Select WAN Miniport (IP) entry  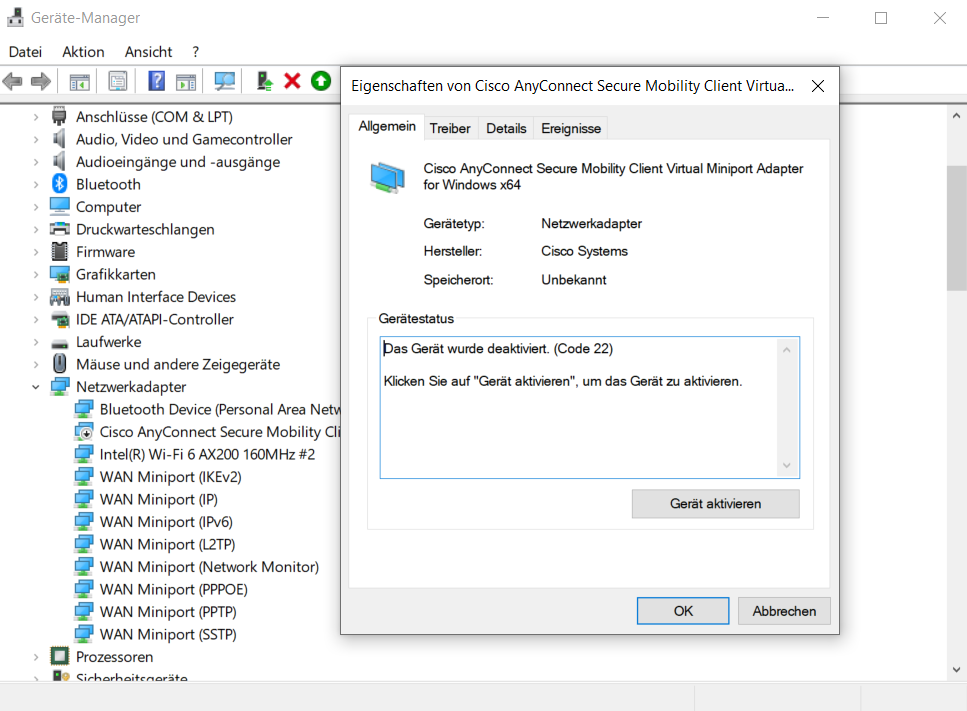tap(158, 499)
